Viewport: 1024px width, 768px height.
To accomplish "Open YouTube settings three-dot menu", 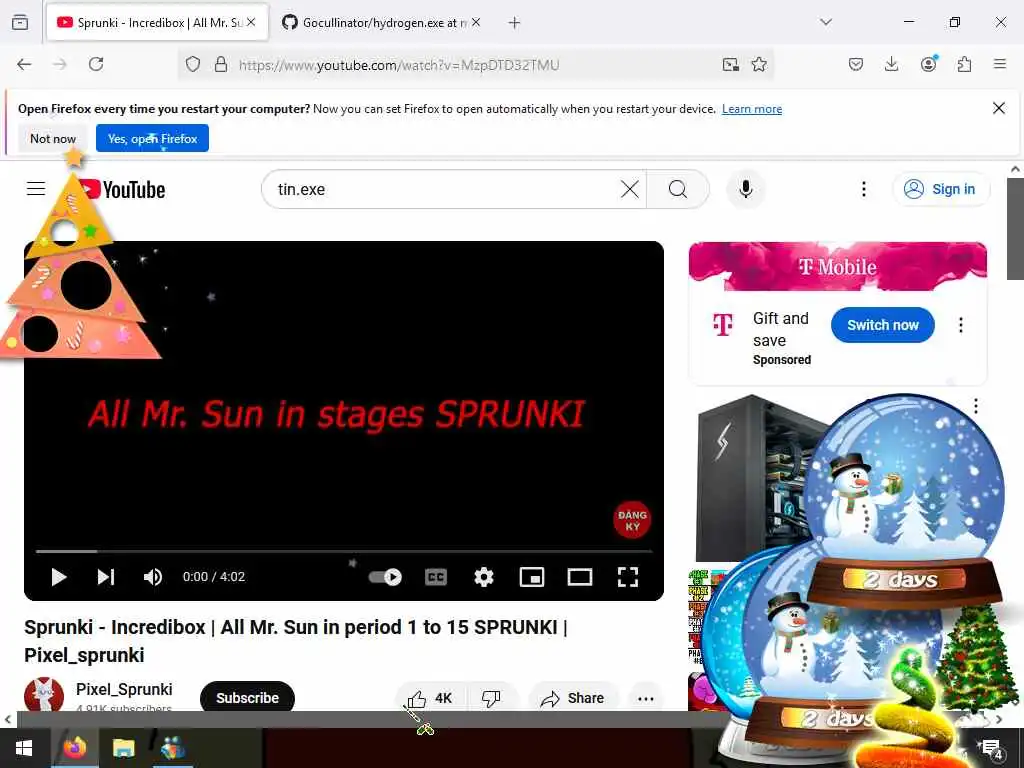I will (x=863, y=189).
